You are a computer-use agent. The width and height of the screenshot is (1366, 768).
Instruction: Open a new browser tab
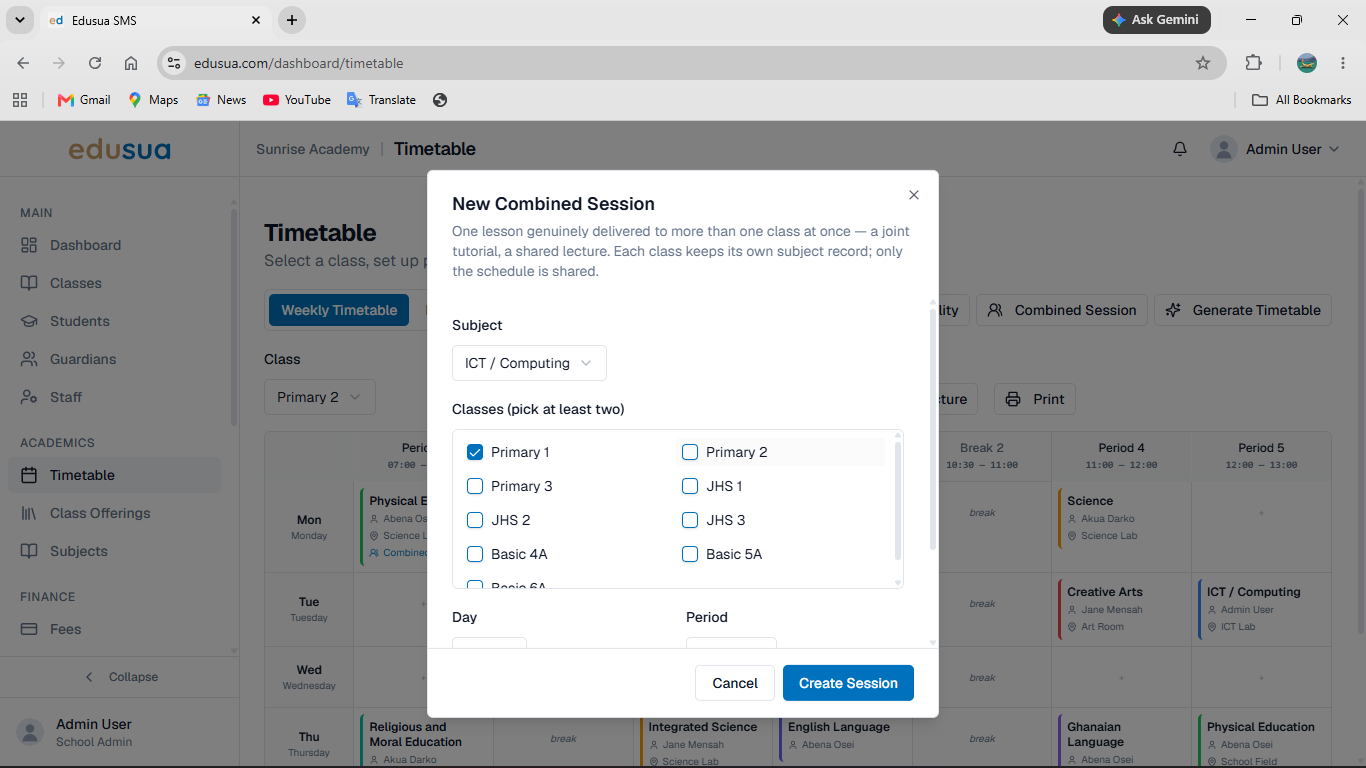[291, 20]
